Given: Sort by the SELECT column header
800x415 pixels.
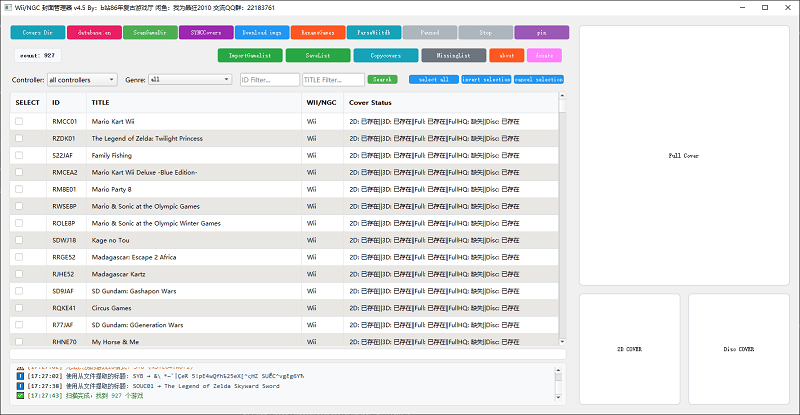Looking at the screenshot, I should point(28,103).
